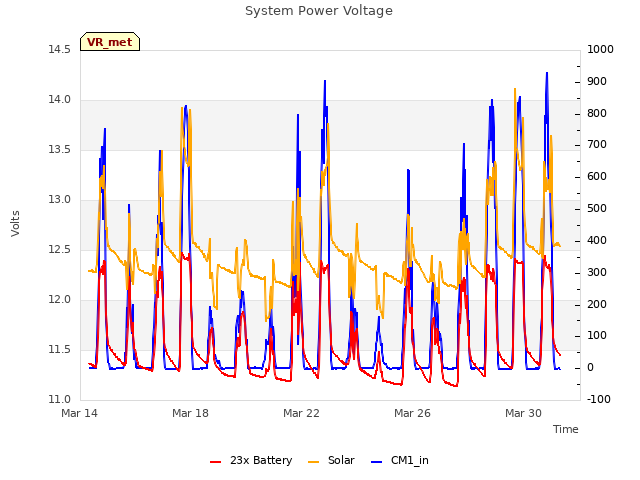The height and width of the screenshot is (480, 640).
Task: Click the -100 right axis value
Action: click(598, 399)
